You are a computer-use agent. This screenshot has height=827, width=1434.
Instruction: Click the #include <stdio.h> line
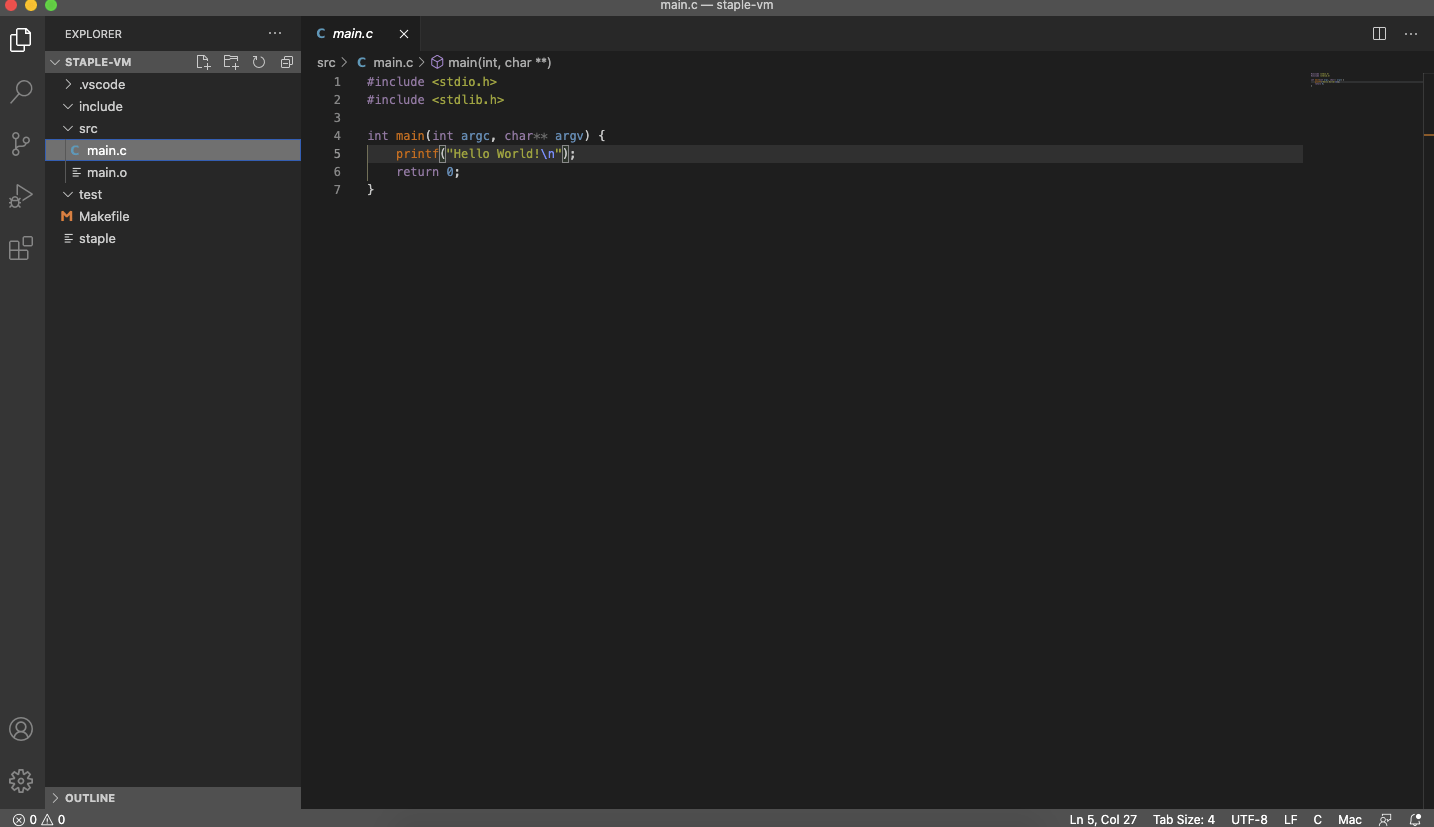[x=432, y=82]
